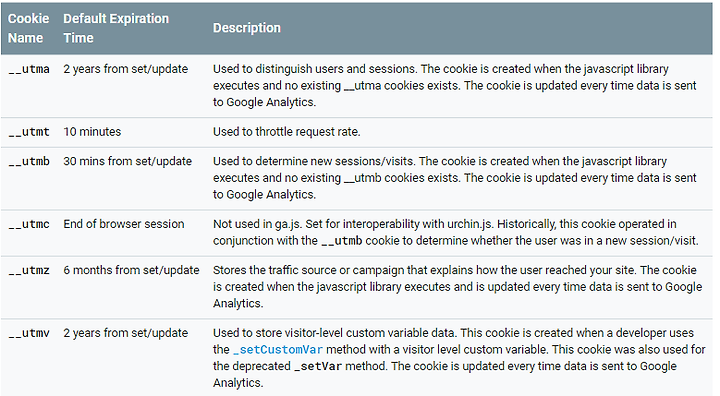Select the __utma cookie name cell
Image resolution: width=720 pixels, height=396 pixels.
click(x=29, y=69)
